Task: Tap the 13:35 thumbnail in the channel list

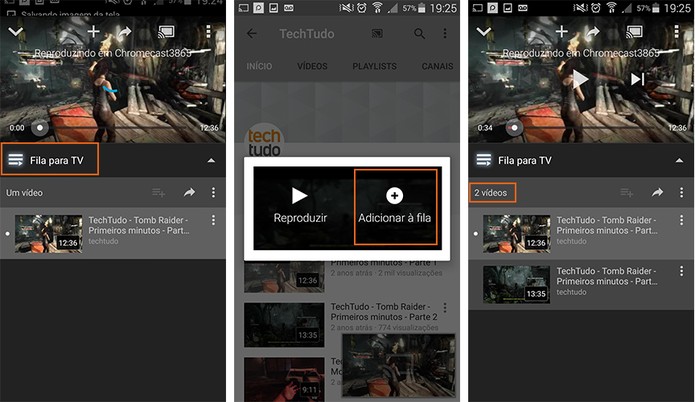Action: tap(284, 325)
